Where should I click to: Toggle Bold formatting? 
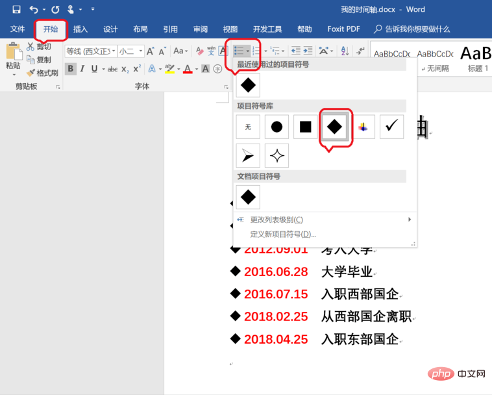pos(70,69)
